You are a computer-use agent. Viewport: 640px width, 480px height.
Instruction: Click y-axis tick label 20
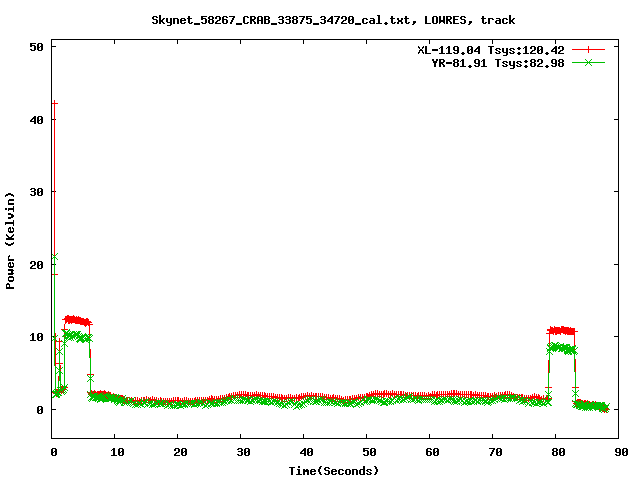click(36, 265)
